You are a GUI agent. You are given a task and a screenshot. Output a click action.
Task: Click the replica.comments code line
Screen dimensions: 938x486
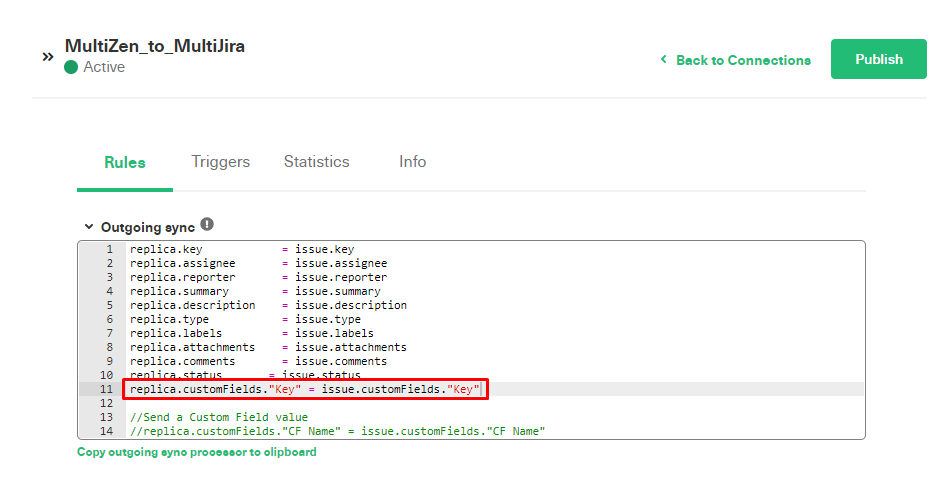click(258, 362)
